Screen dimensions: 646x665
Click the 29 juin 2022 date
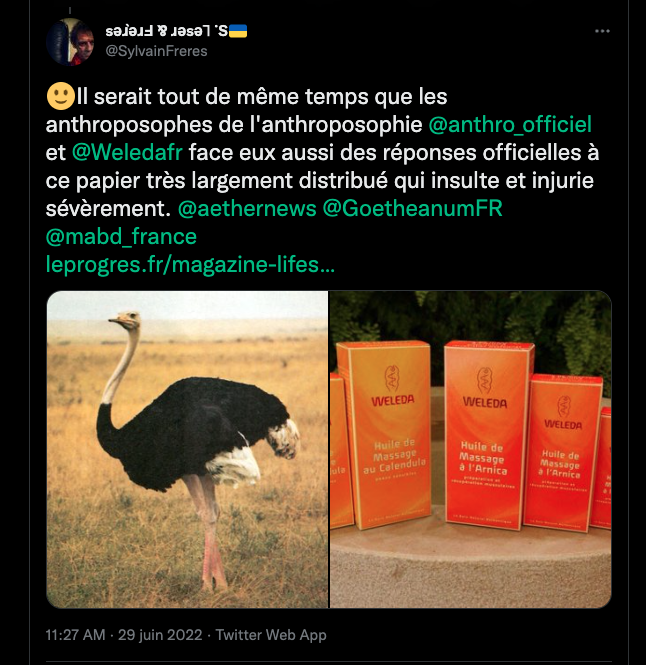click(160, 635)
